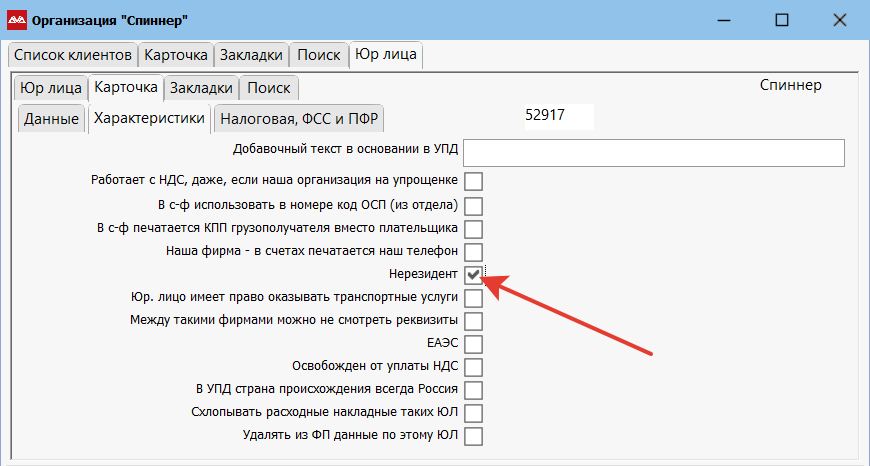This screenshot has width=870, height=466.
Task: Click the 52917 ID number field
Action: [x=557, y=115]
